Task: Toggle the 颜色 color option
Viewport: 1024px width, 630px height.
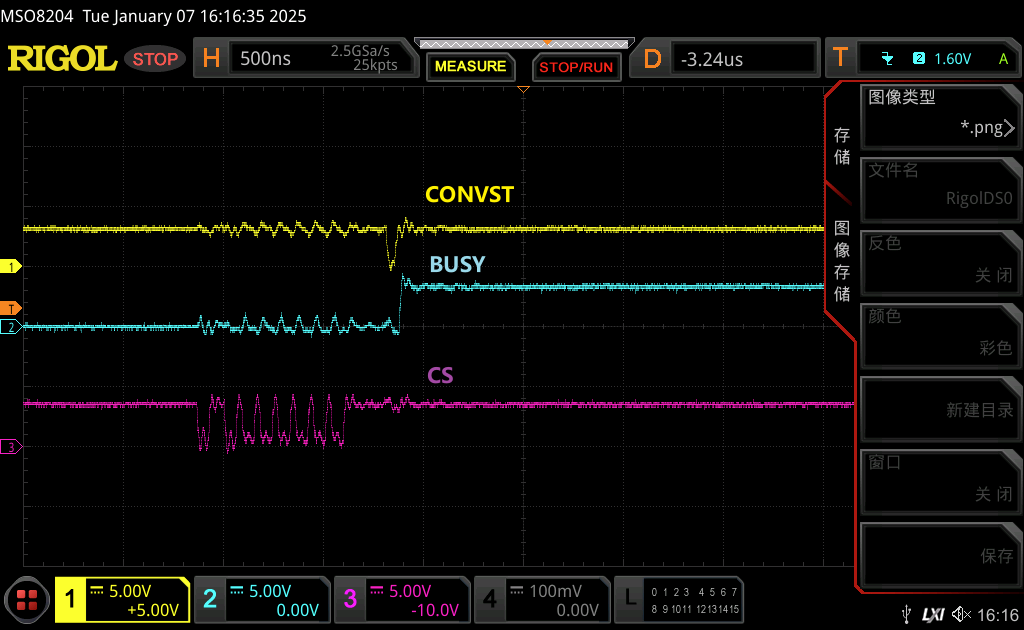Action: (941, 337)
